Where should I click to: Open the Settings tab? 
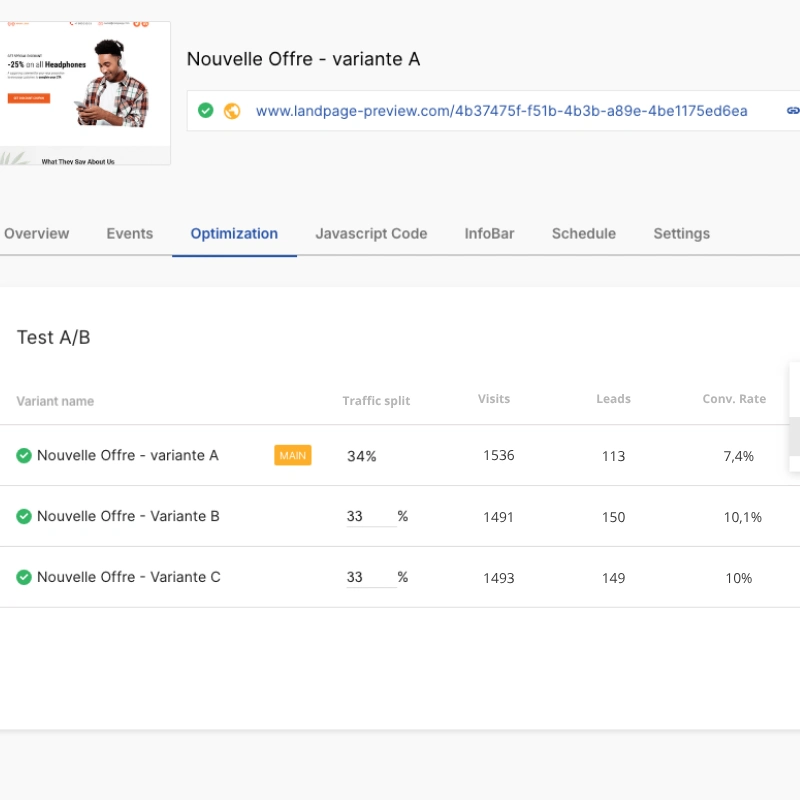[x=682, y=234]
